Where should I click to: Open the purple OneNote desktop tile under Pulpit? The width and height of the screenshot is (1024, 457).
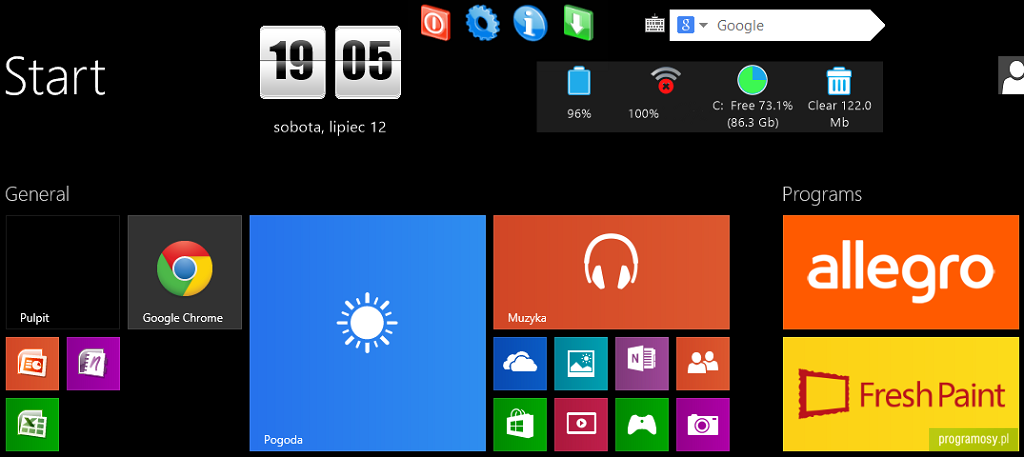(x=93, y=364)
